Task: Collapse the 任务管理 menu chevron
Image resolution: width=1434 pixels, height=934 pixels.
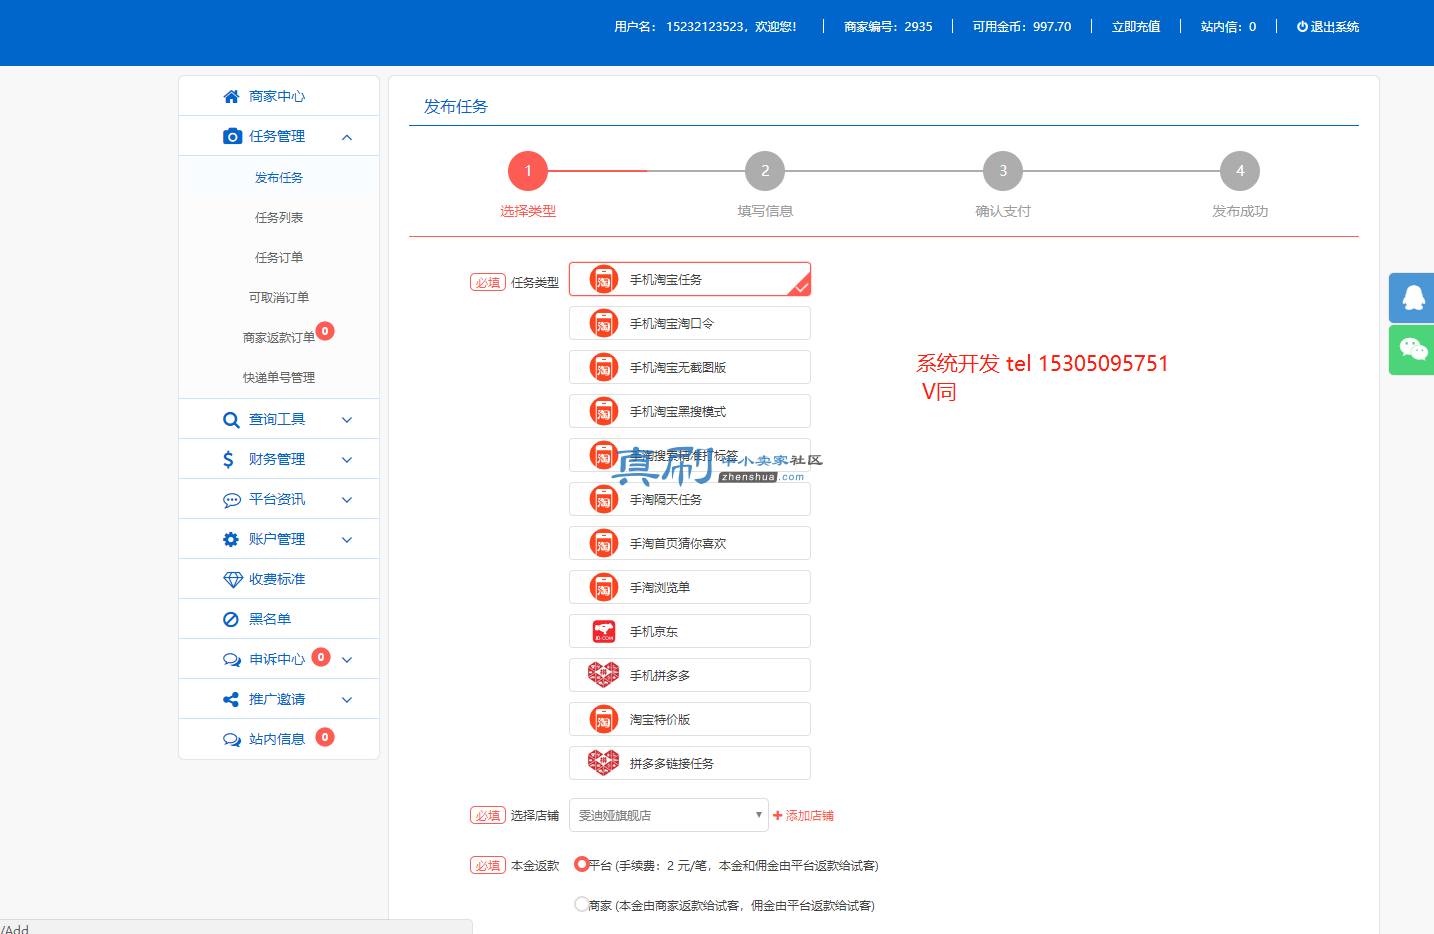Action: click(x=347, y=137)
